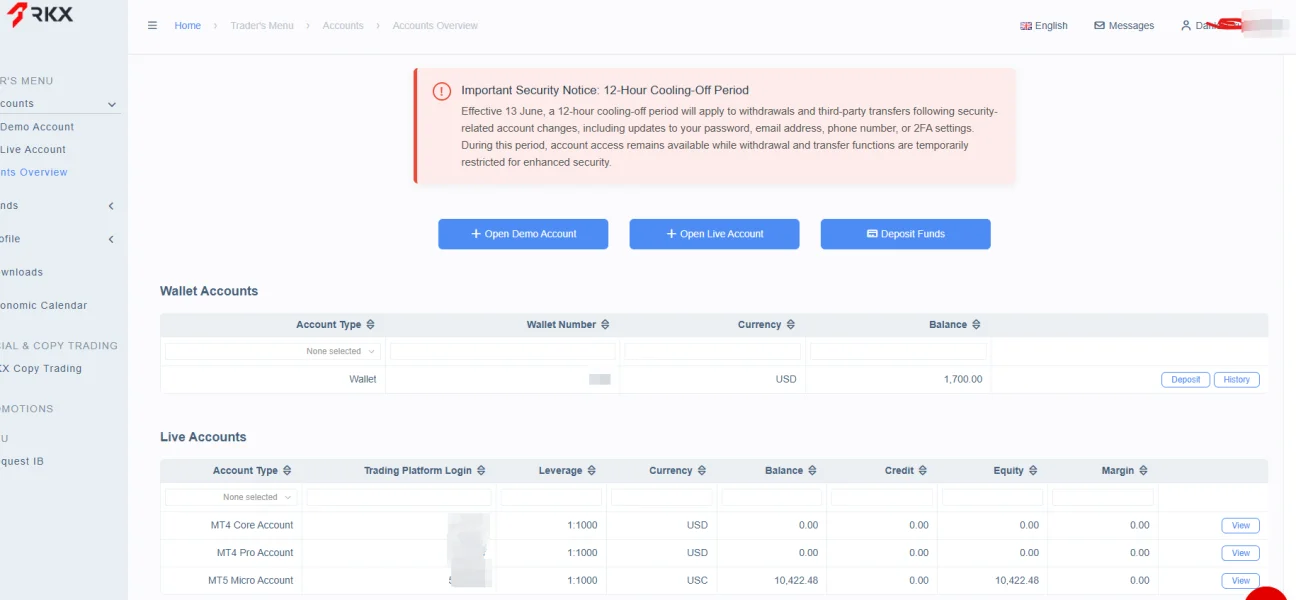Open Live Account sidebar item
The width and height of the screenshot is (1296, 600).
coord(33,150)
